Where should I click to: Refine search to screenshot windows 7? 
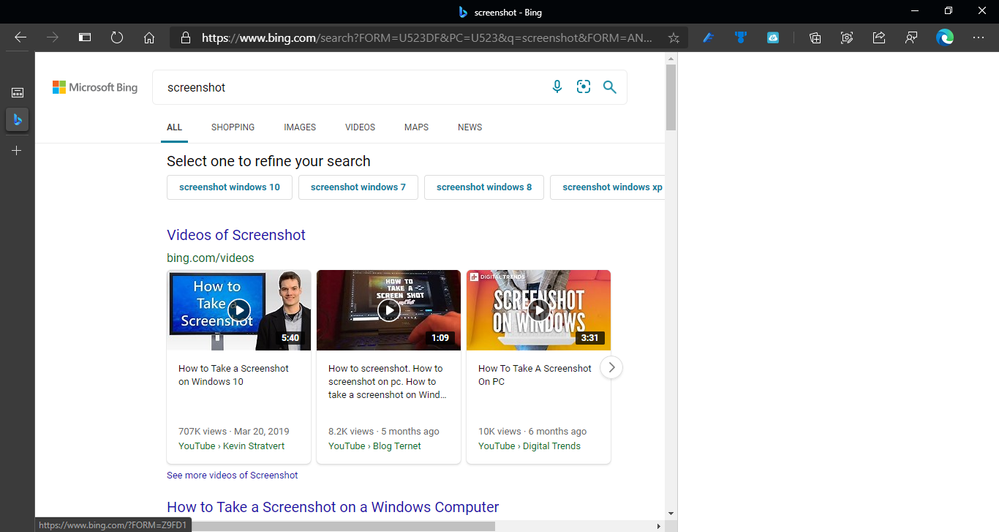(358, 187)
